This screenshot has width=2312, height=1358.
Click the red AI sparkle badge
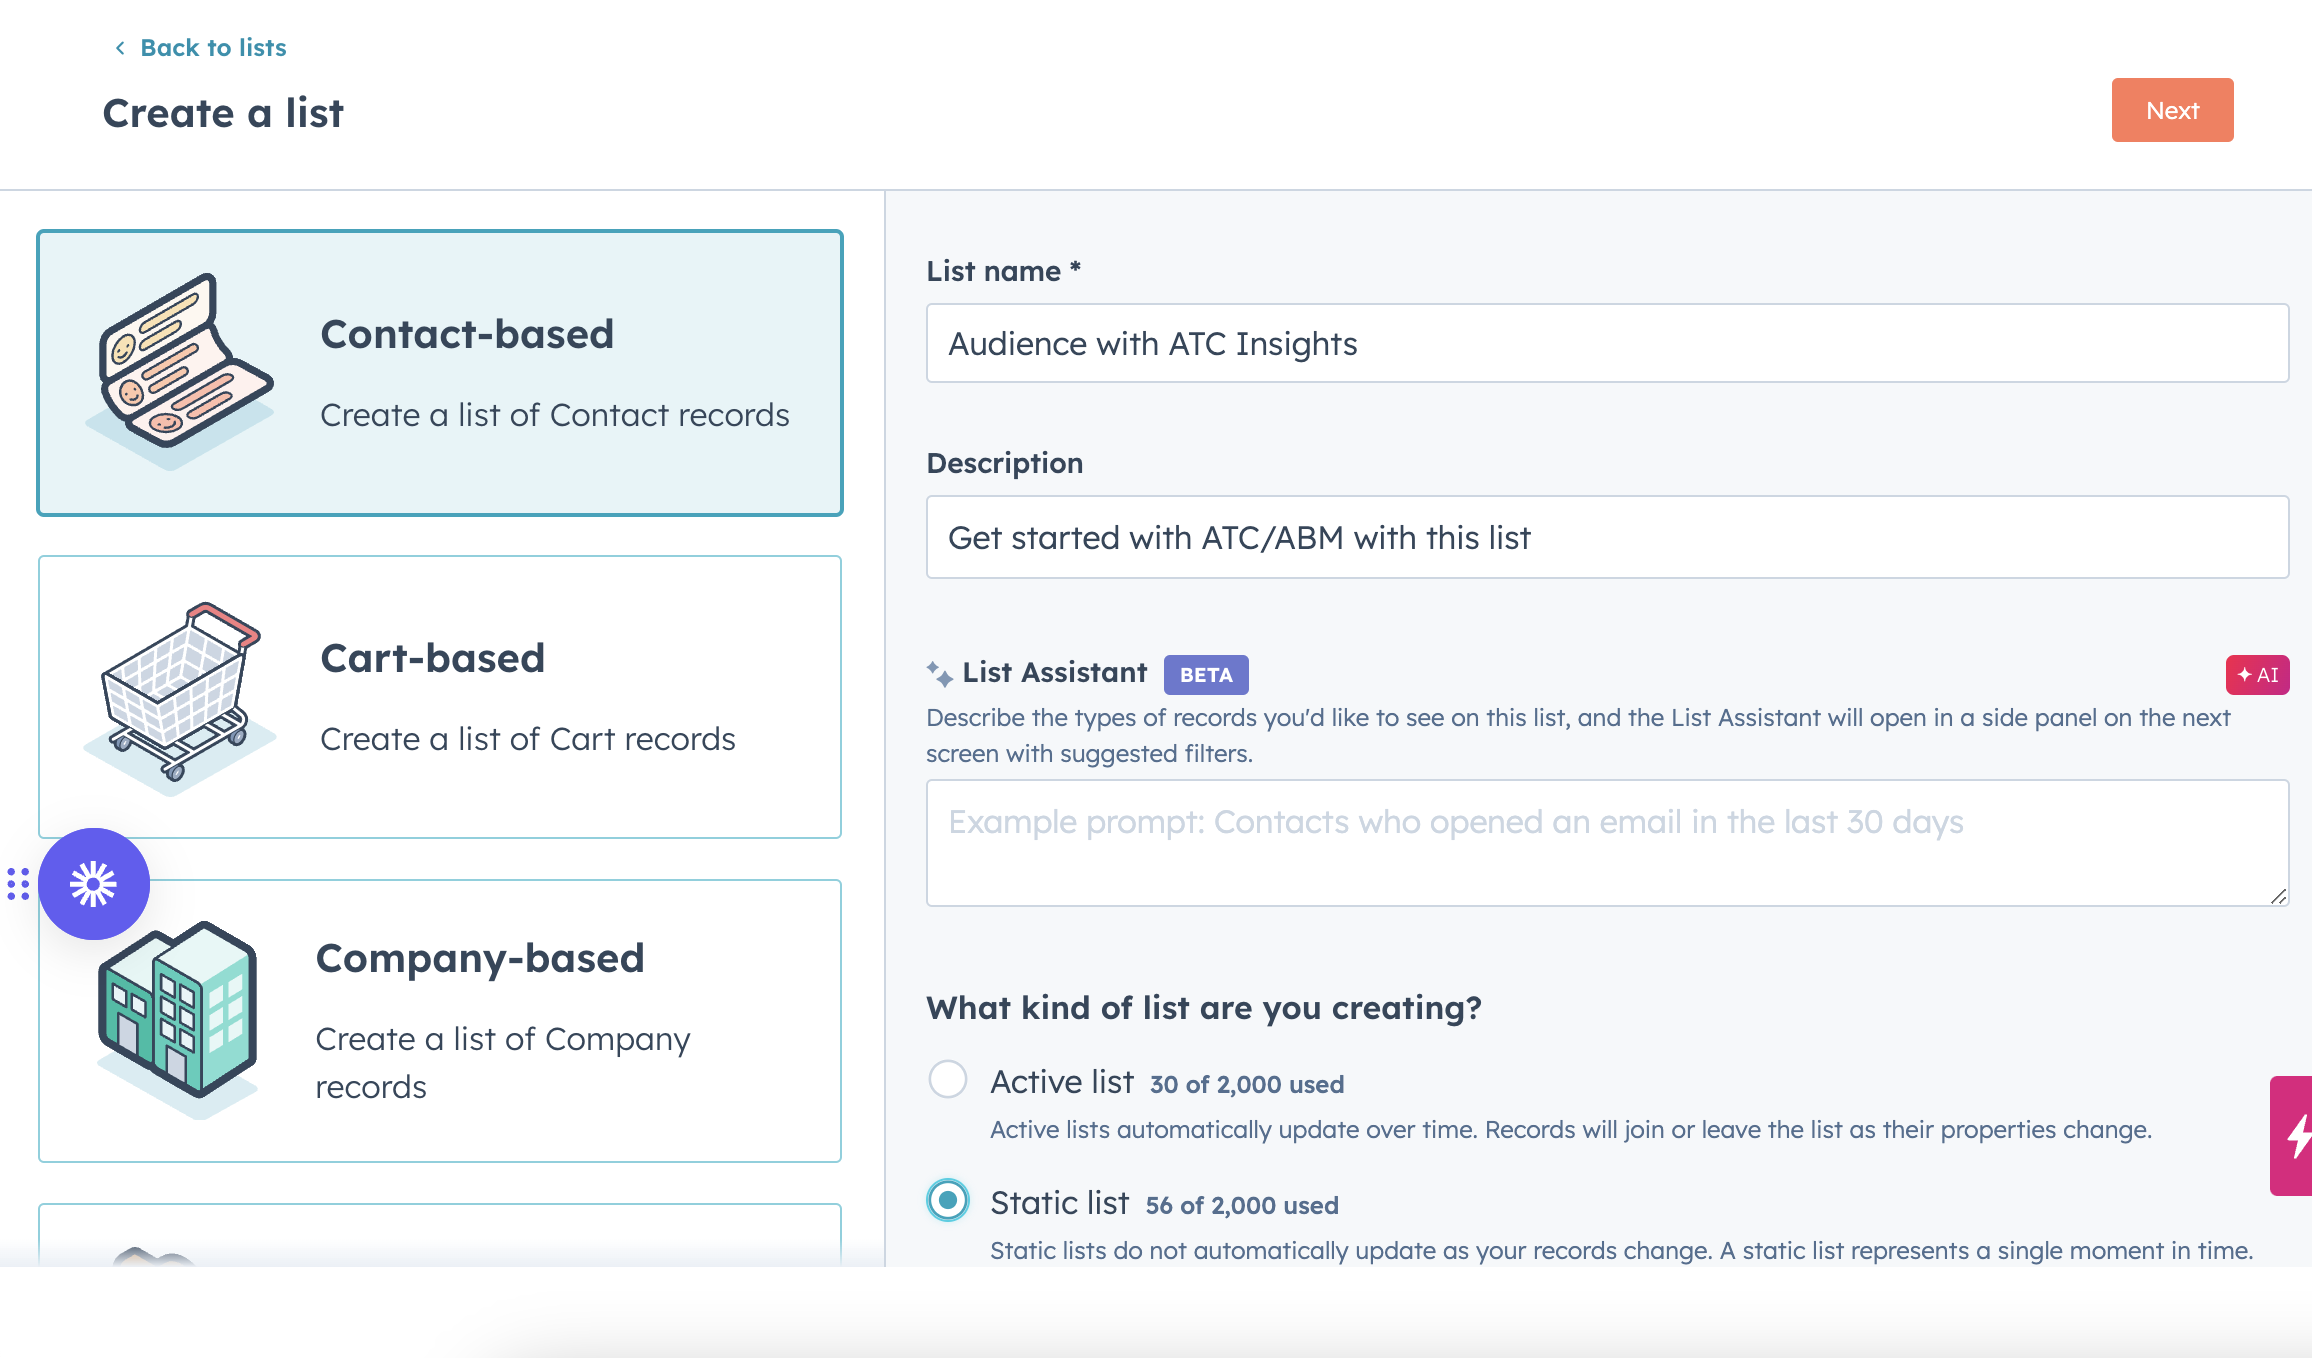[2257, 675]
